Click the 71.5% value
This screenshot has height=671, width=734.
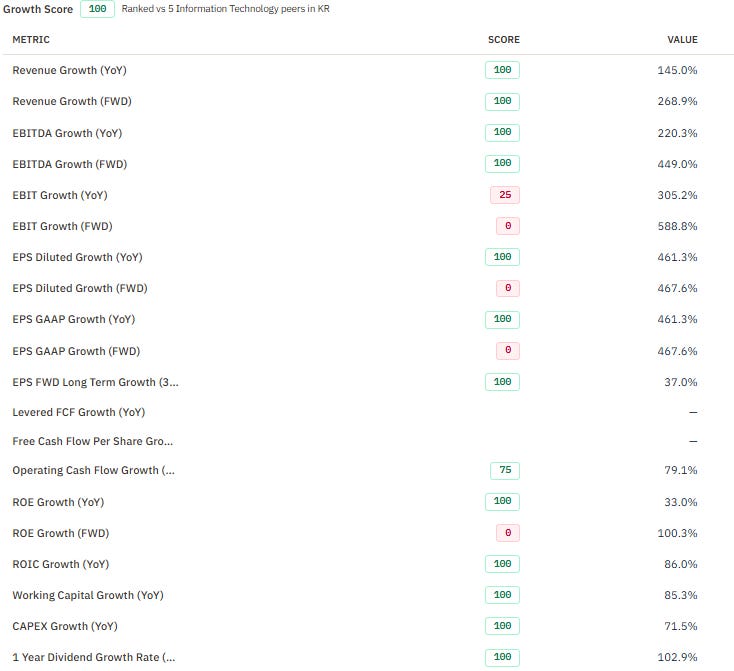[x=681, y=626]
